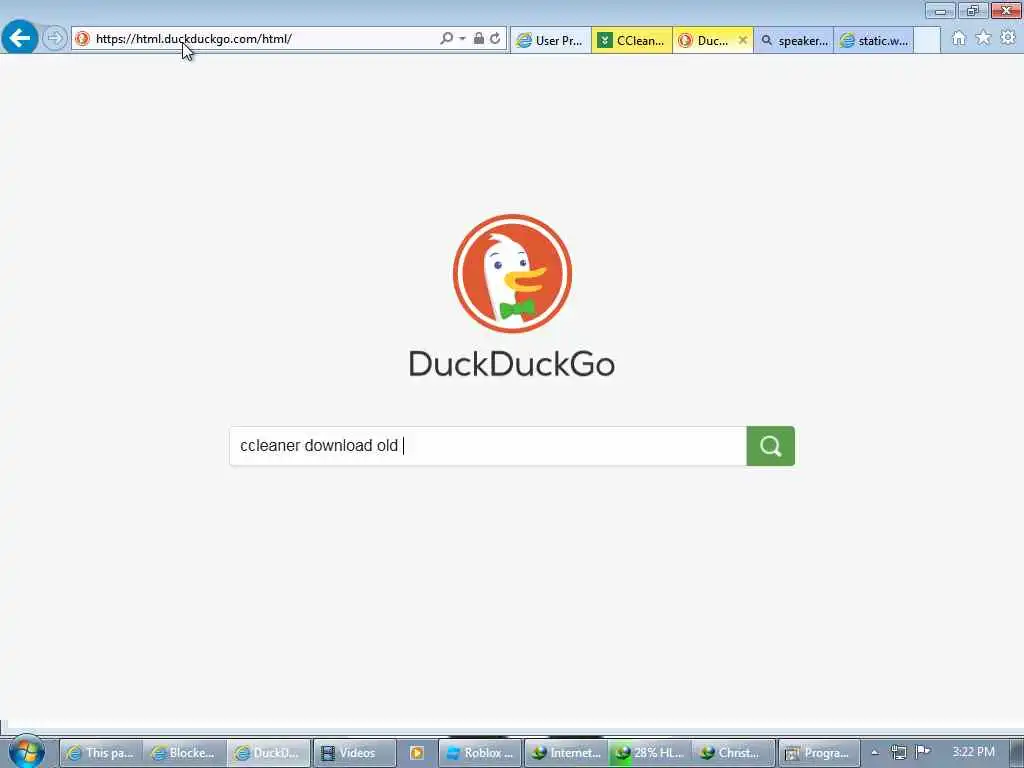This screenshot has height=768, width=1024.
Task: Open the 28% HL... download progress taskbar button
Action: click(650, 753)
